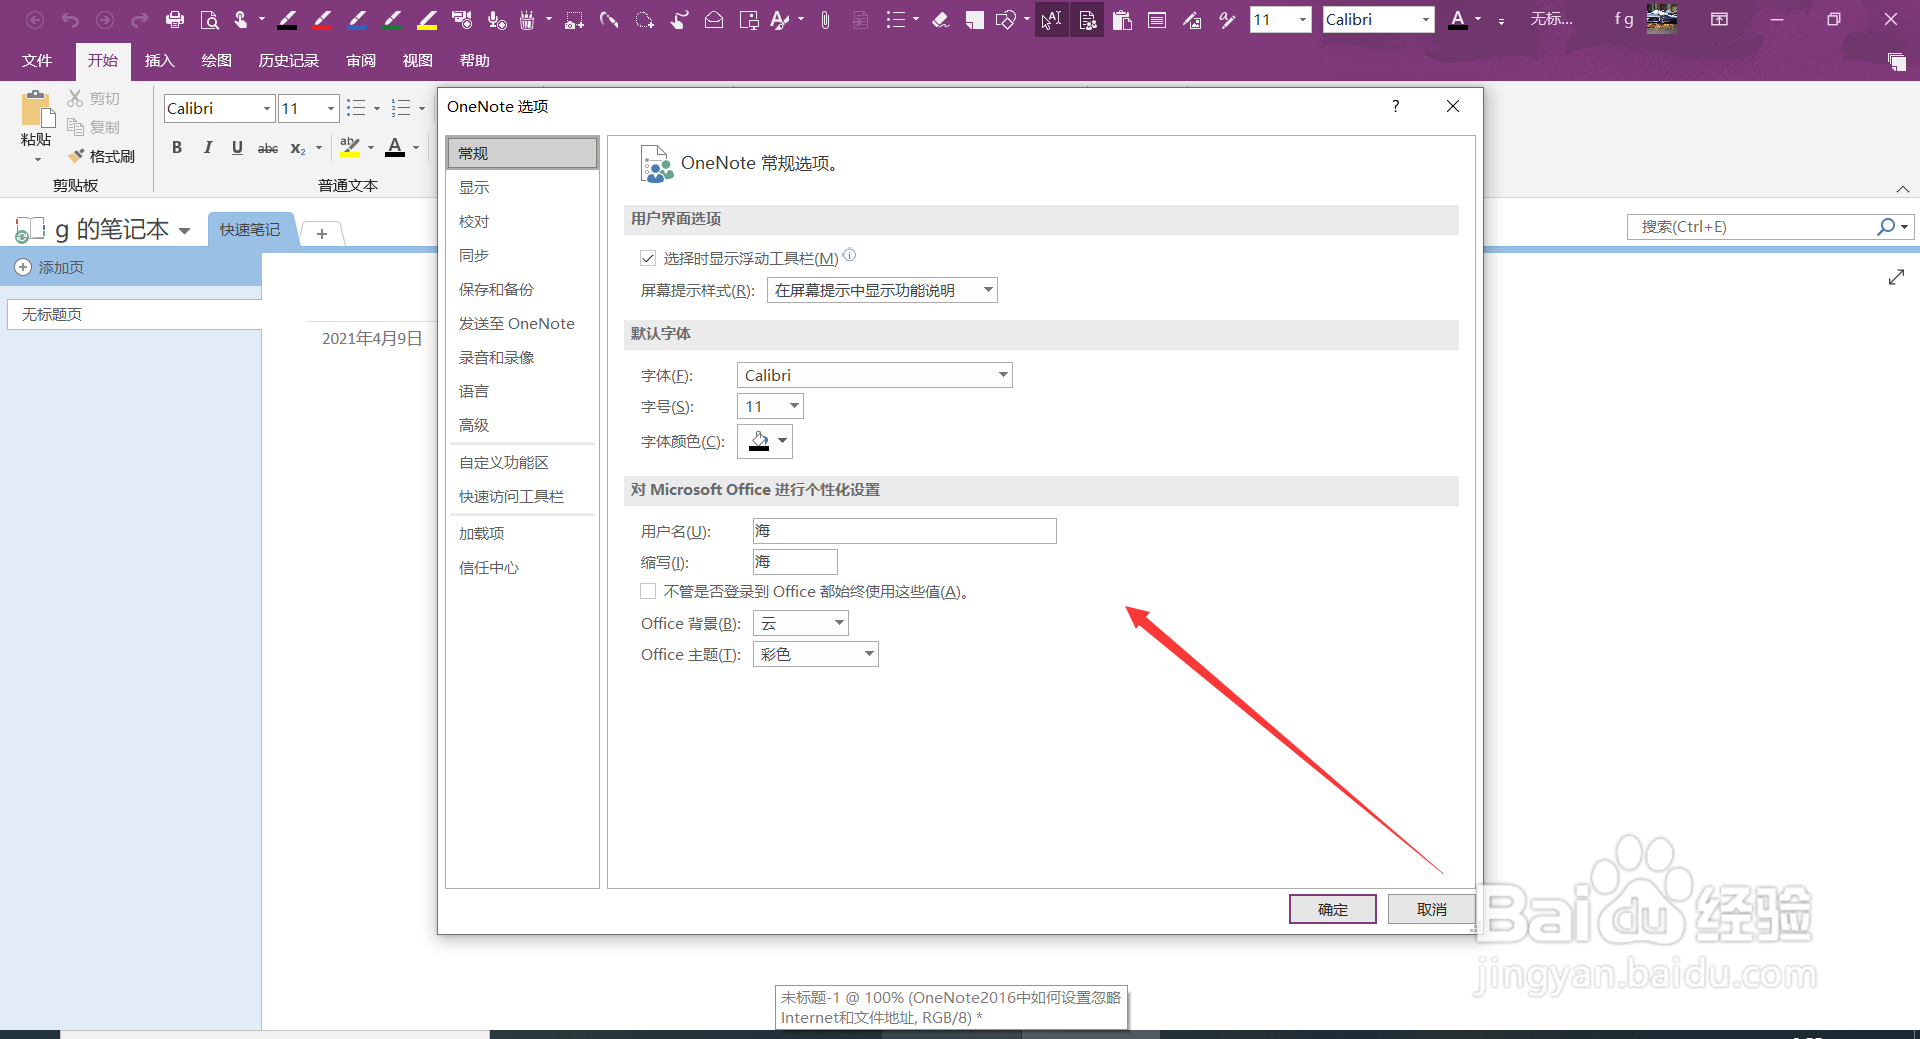Apply Strikethrough formatting in ribbon
The image size is (1920, 1039).
click(268, 148)
